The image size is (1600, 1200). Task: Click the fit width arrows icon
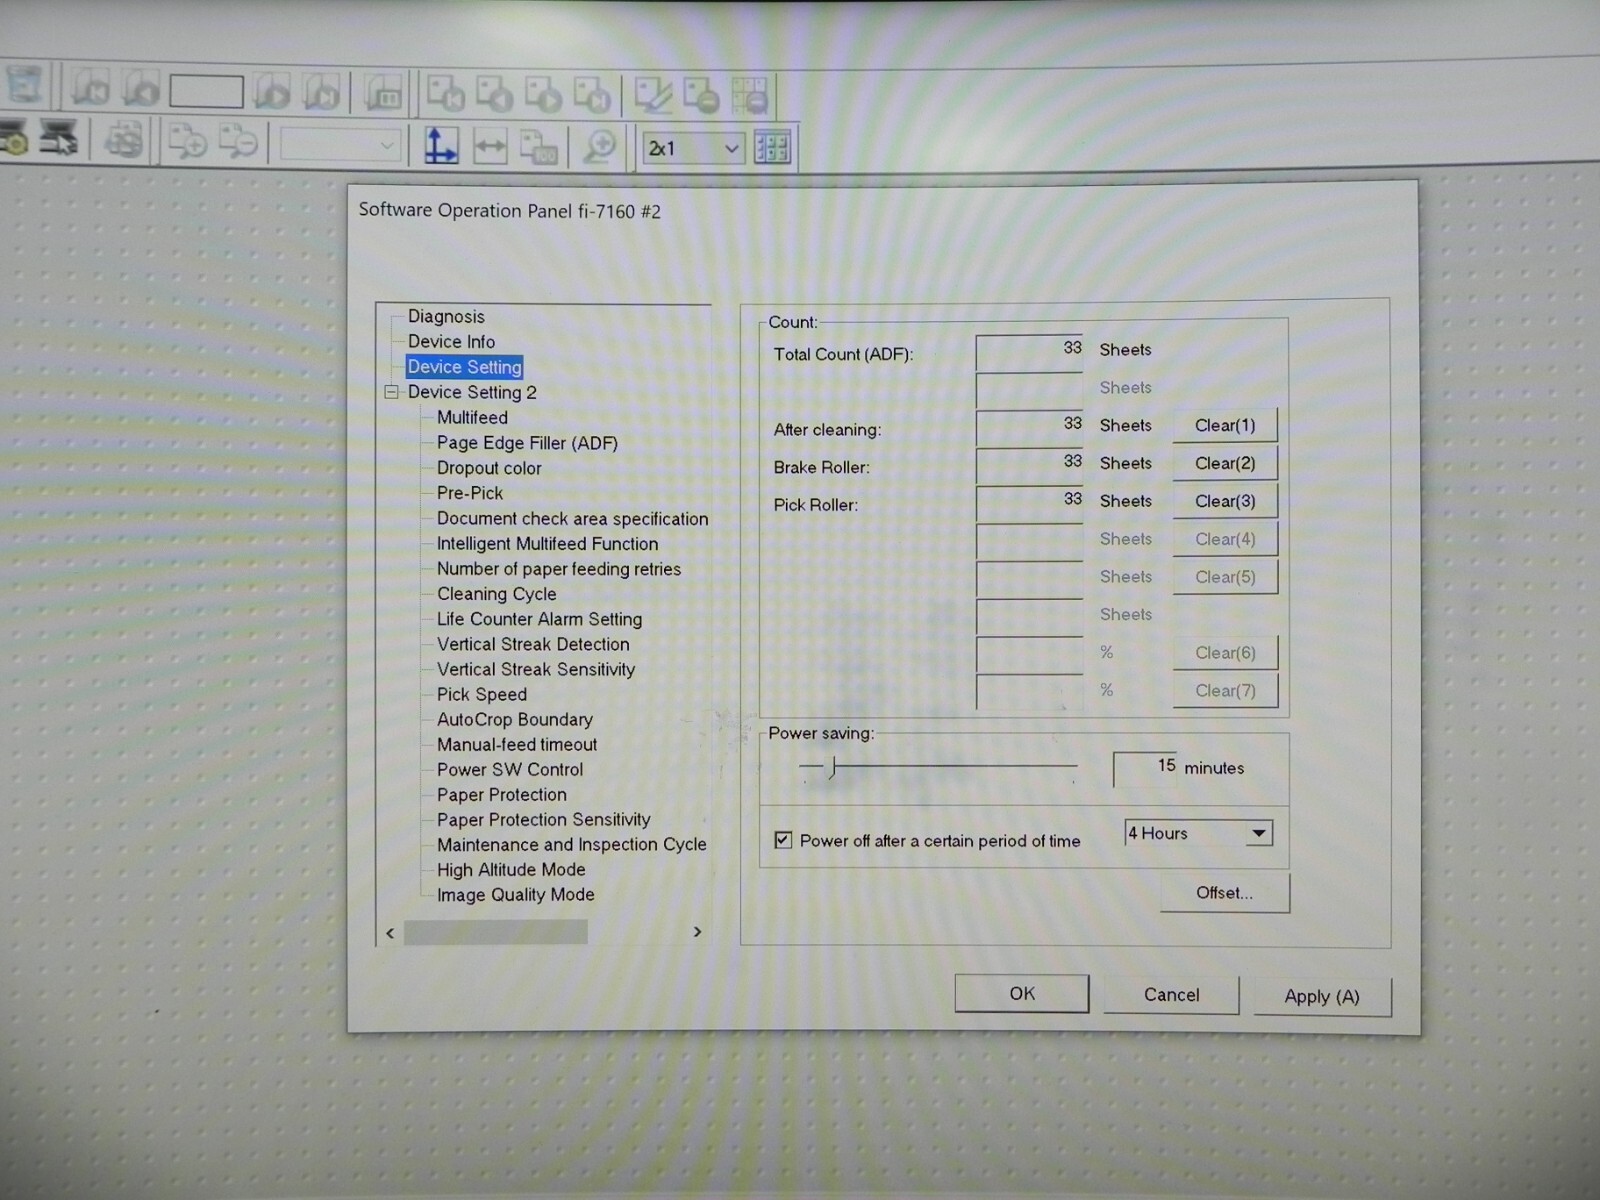pos(490,147)
